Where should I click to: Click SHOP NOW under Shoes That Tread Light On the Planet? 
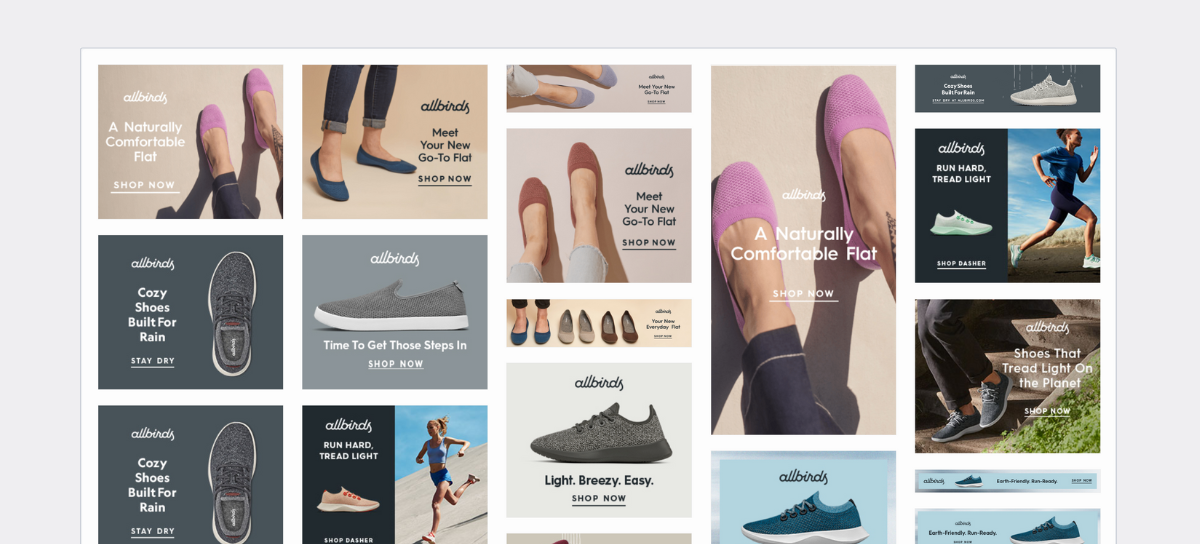click(1047, 411)
